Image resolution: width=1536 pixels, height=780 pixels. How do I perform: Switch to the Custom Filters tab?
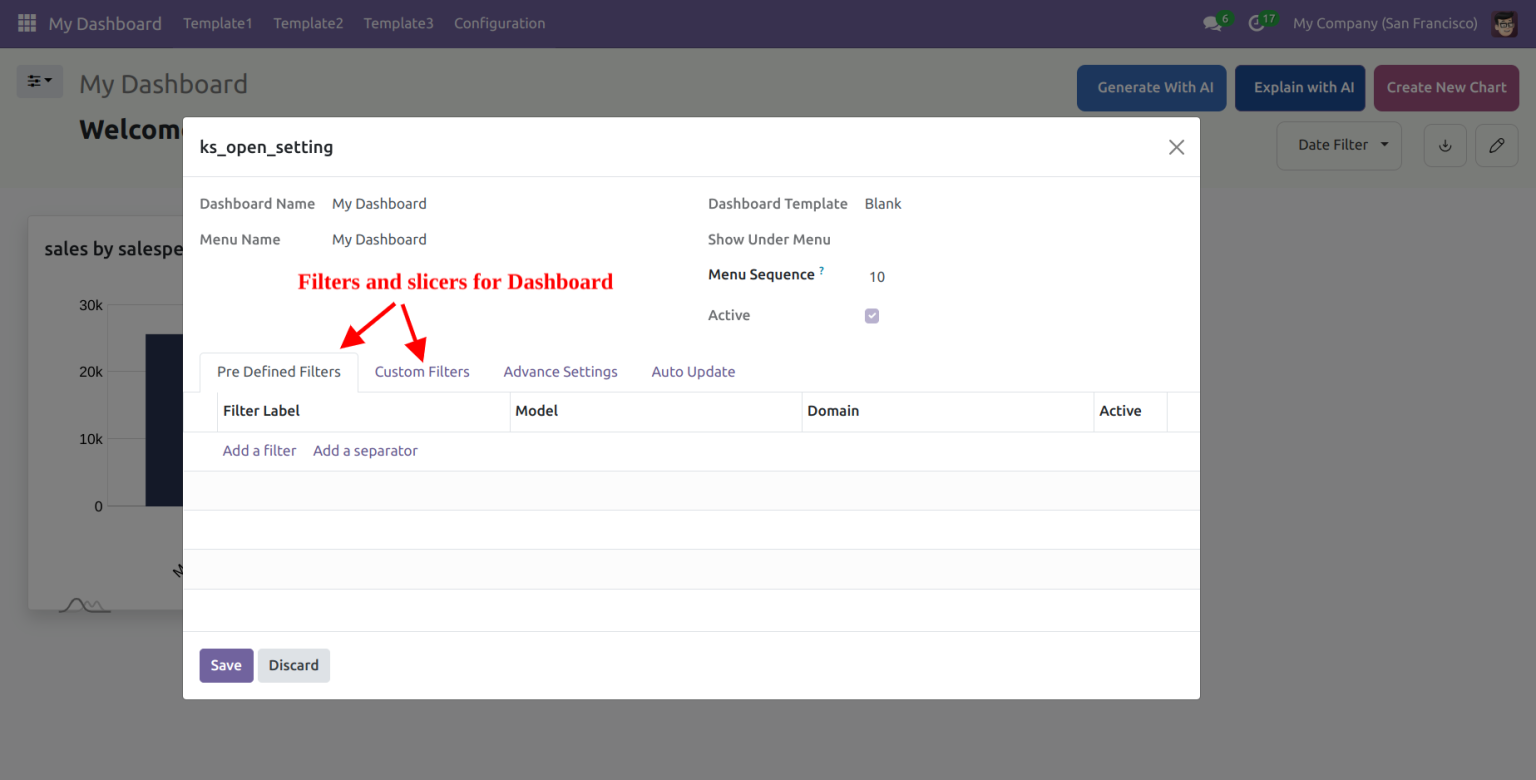point(422,372)
